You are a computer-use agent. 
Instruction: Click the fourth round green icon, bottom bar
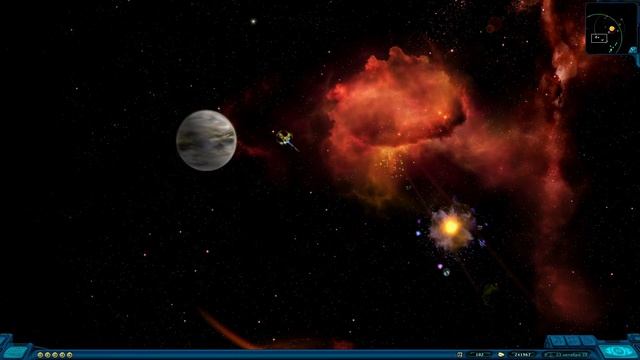(62, 355)
